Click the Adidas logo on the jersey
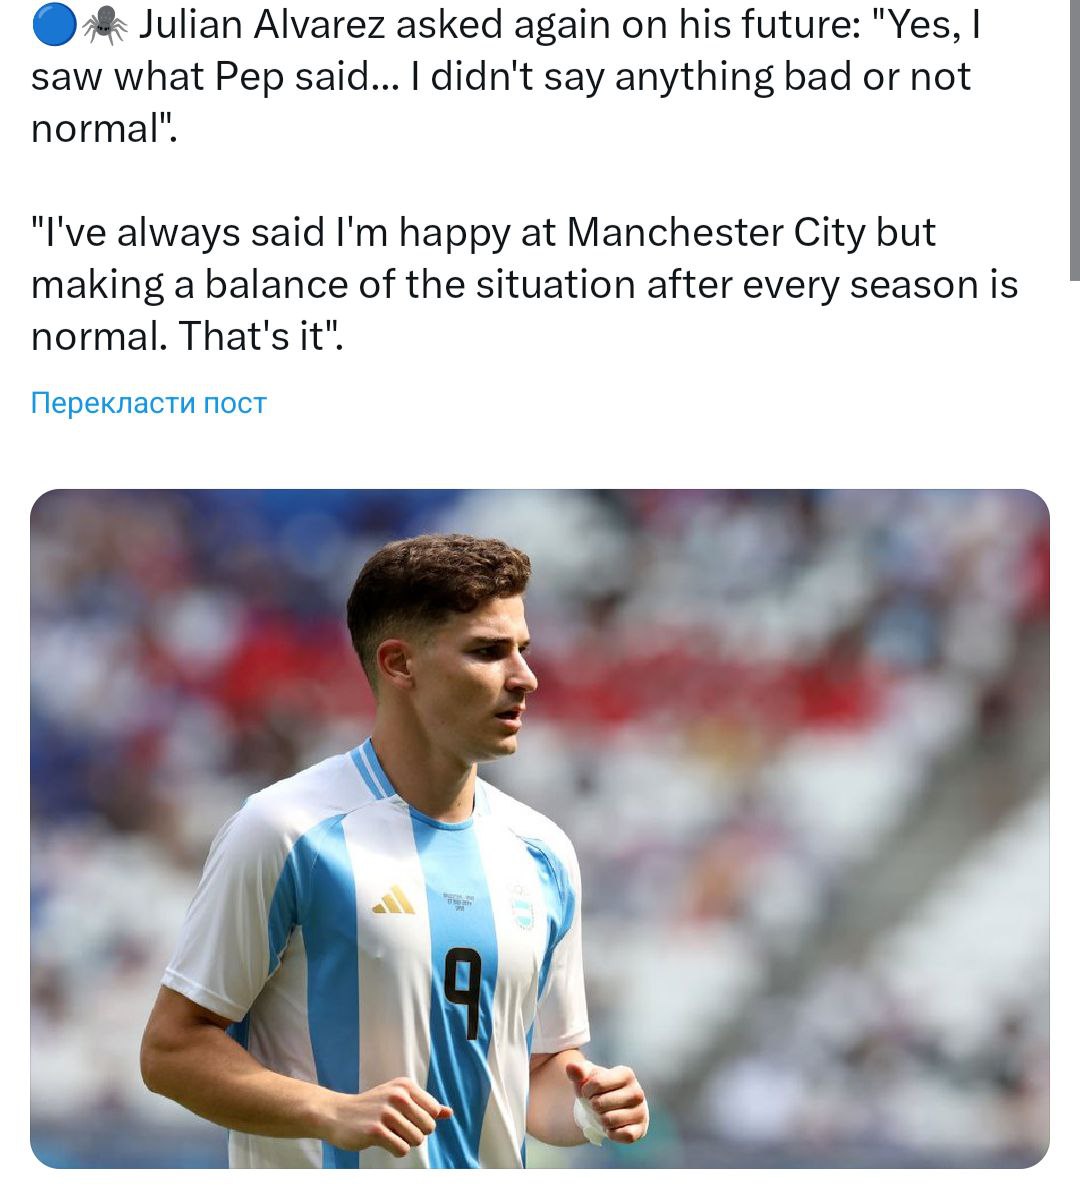 click(396, 901)
